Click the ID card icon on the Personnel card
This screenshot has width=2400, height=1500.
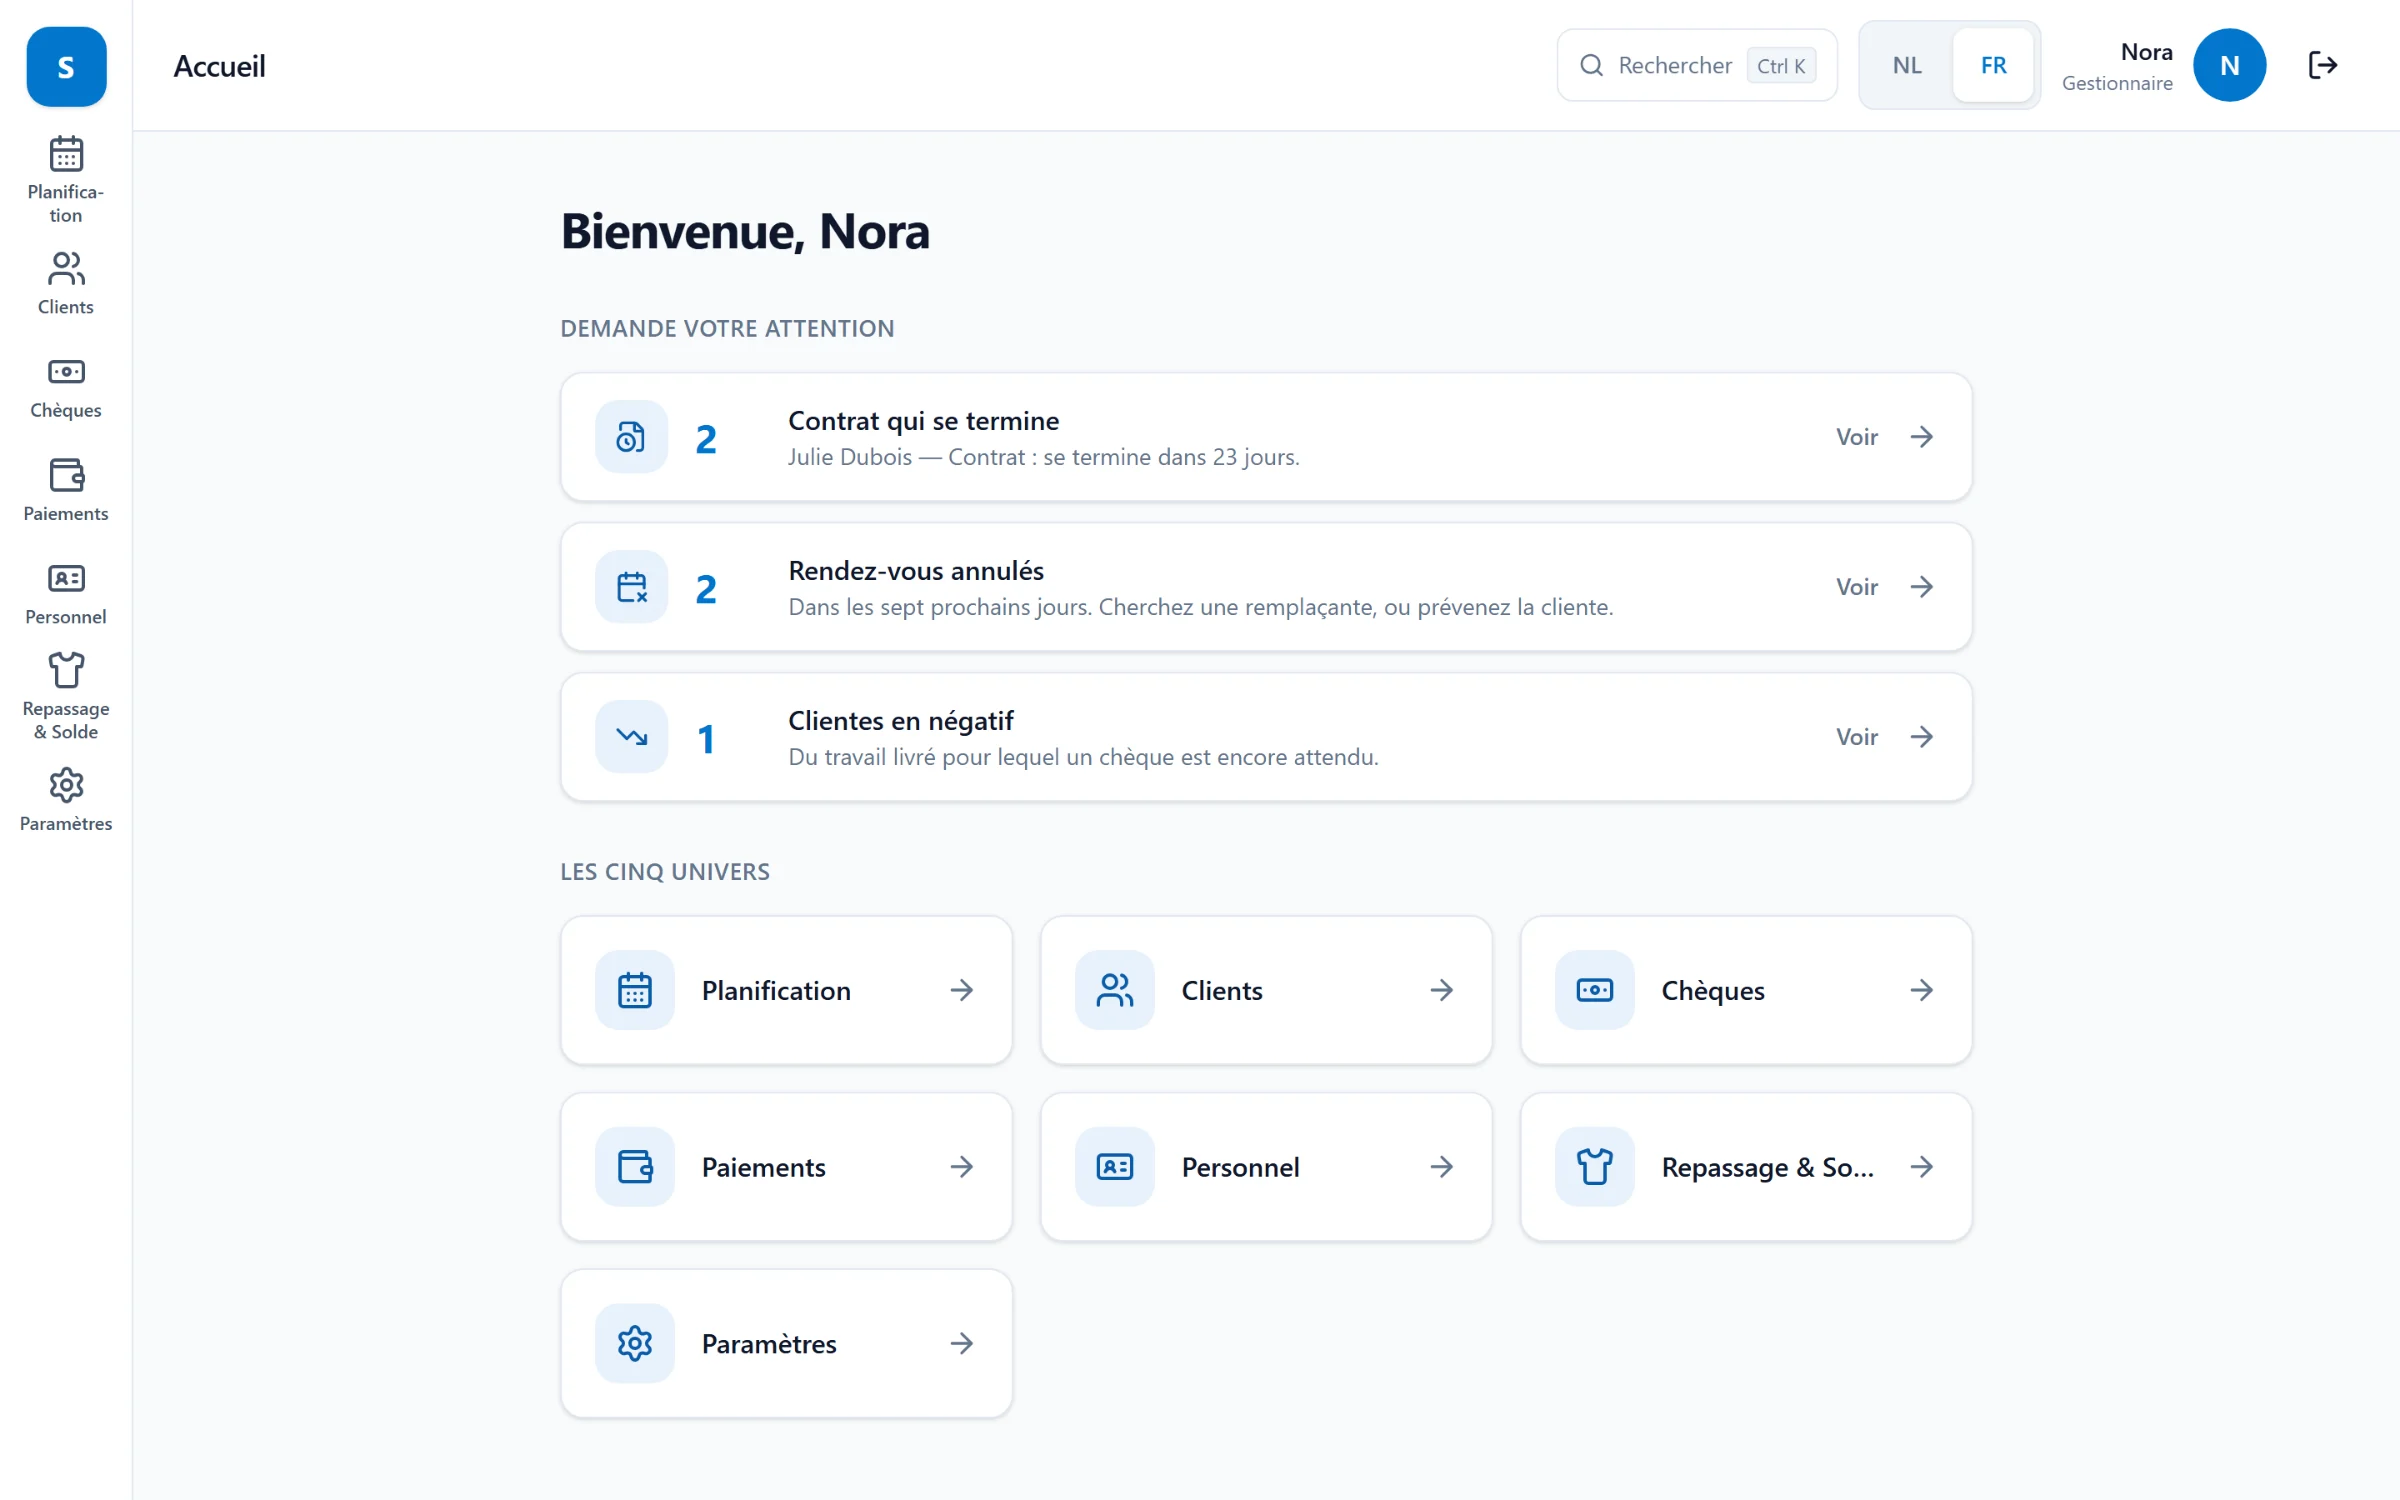[x=1115, y=1167]
